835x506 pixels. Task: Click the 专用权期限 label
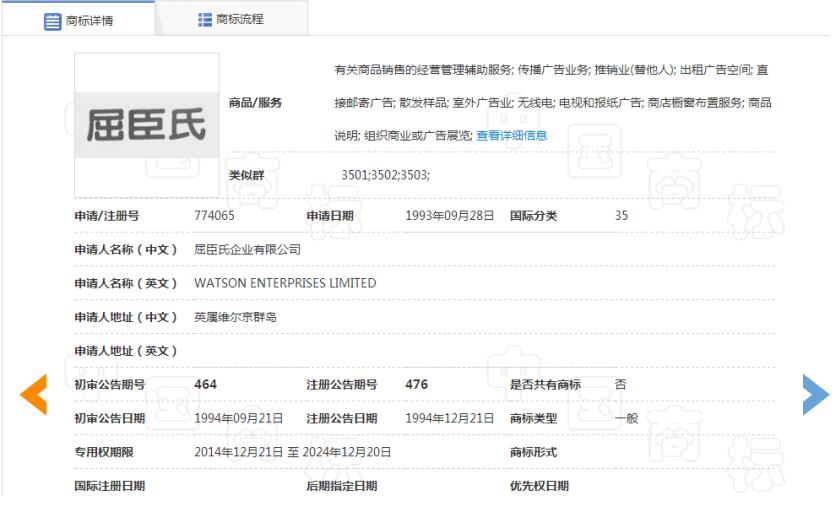(x=104, y=452)
